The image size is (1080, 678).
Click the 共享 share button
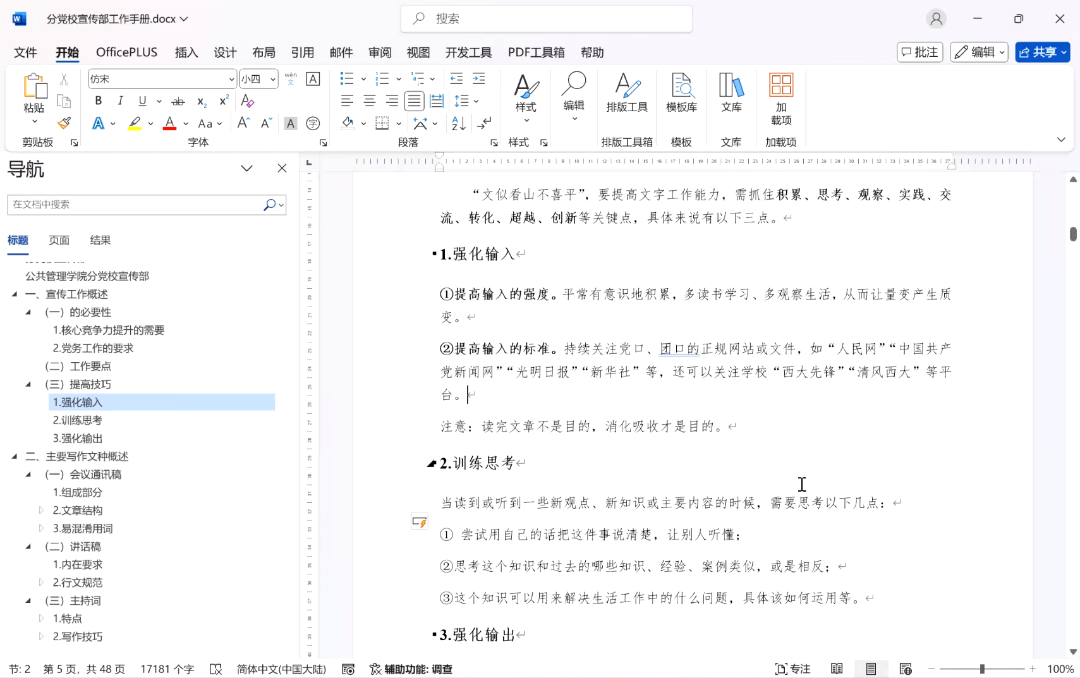1043,52
